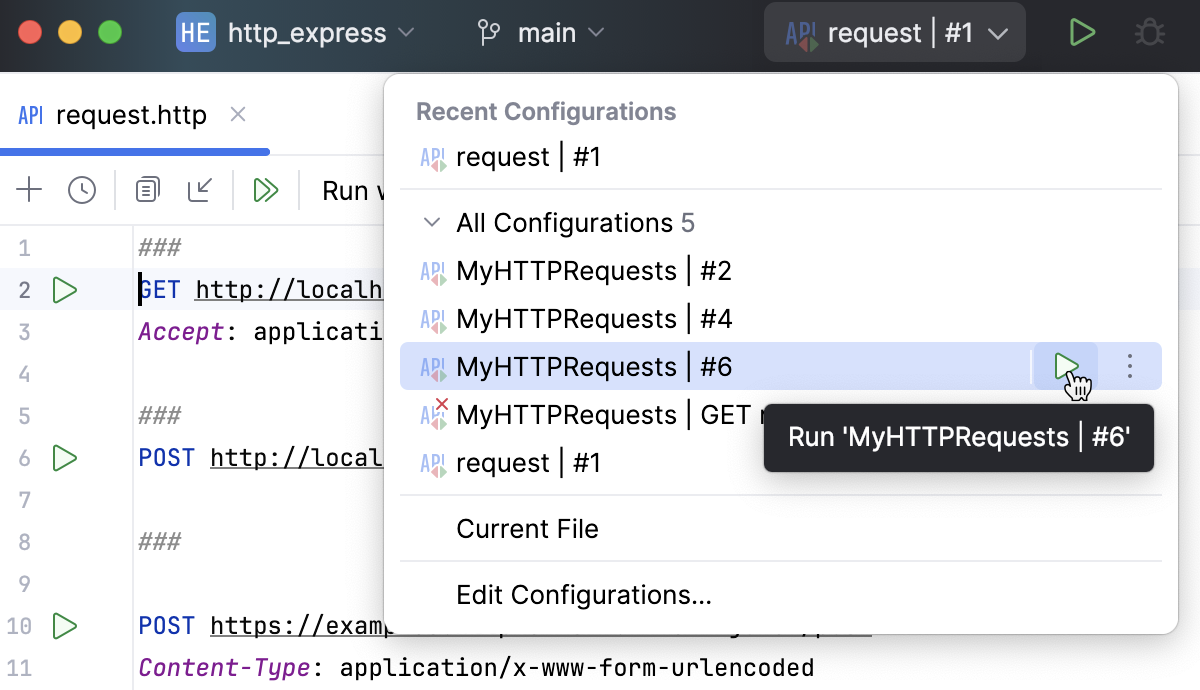The height and width of the screenshot is (690, 1200).
Task: Run 'MyHTTPRequests | #6' configuration
Action: coord(1065,366)
